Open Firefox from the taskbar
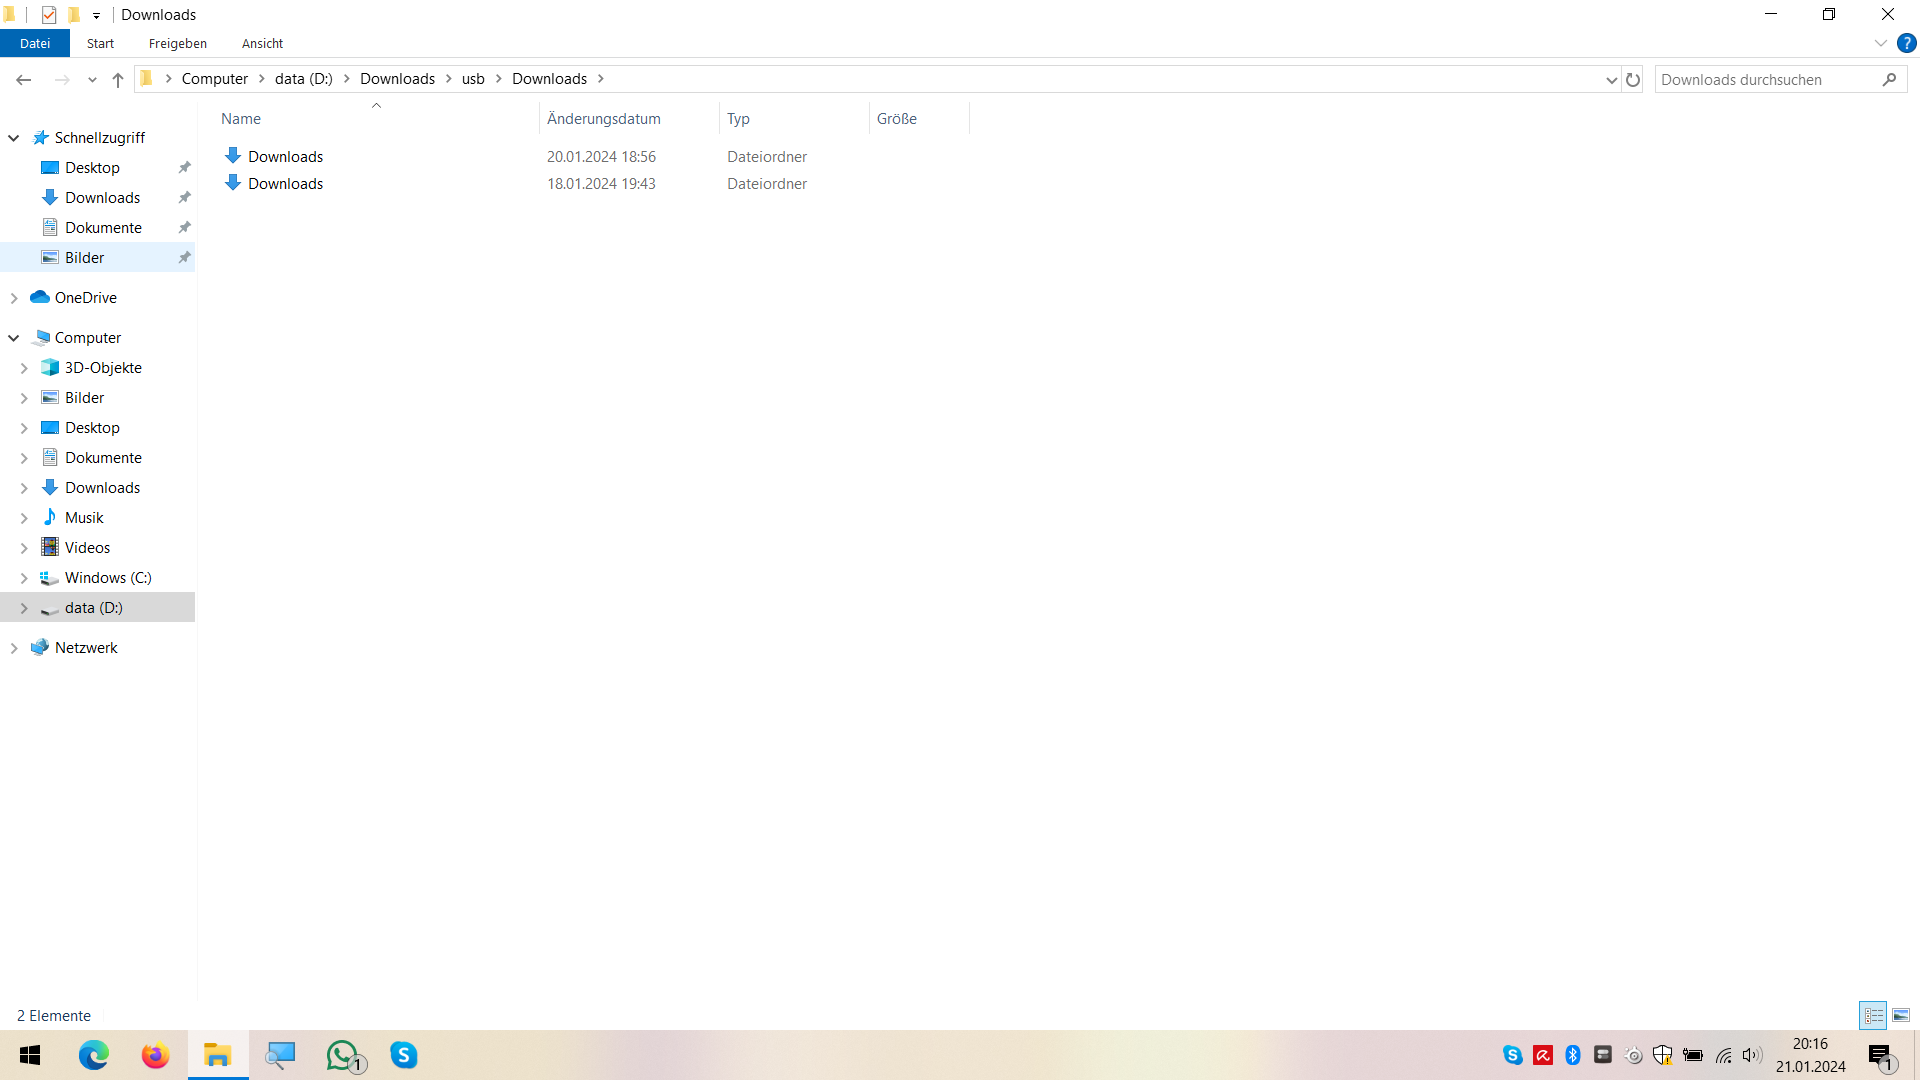Screen dimensions: 1920x1080 (155, 1055)
